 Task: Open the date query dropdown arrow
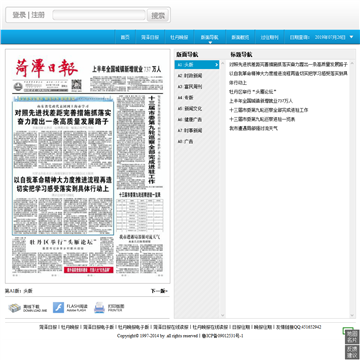351,37
